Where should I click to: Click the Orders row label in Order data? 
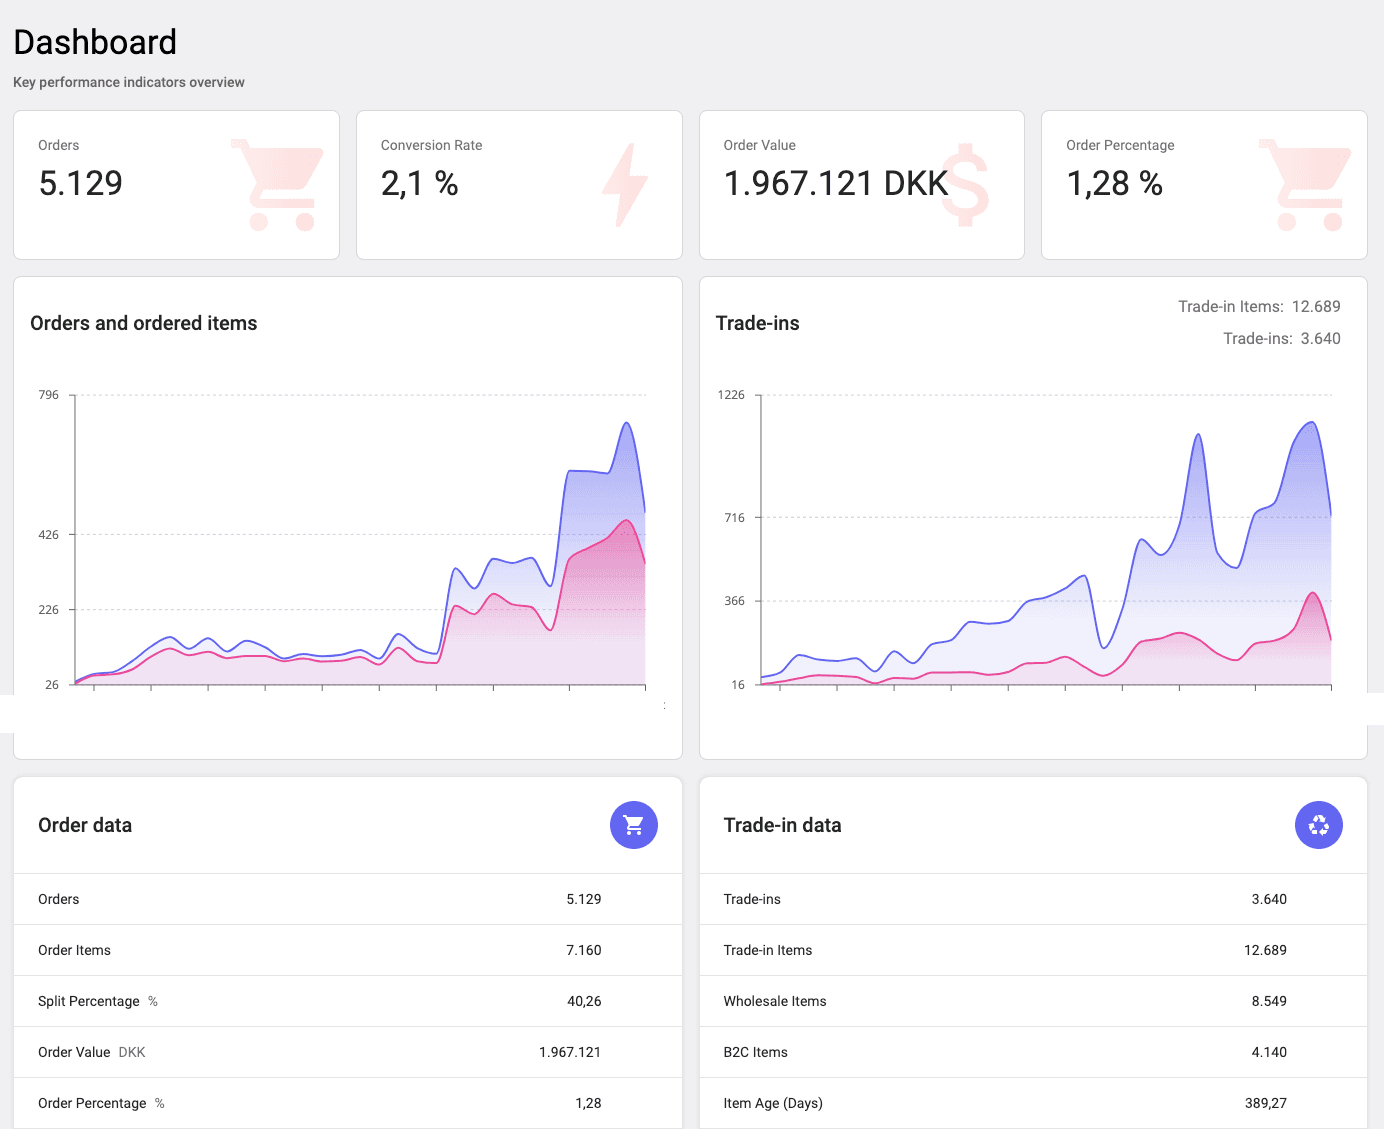(59, 899)
